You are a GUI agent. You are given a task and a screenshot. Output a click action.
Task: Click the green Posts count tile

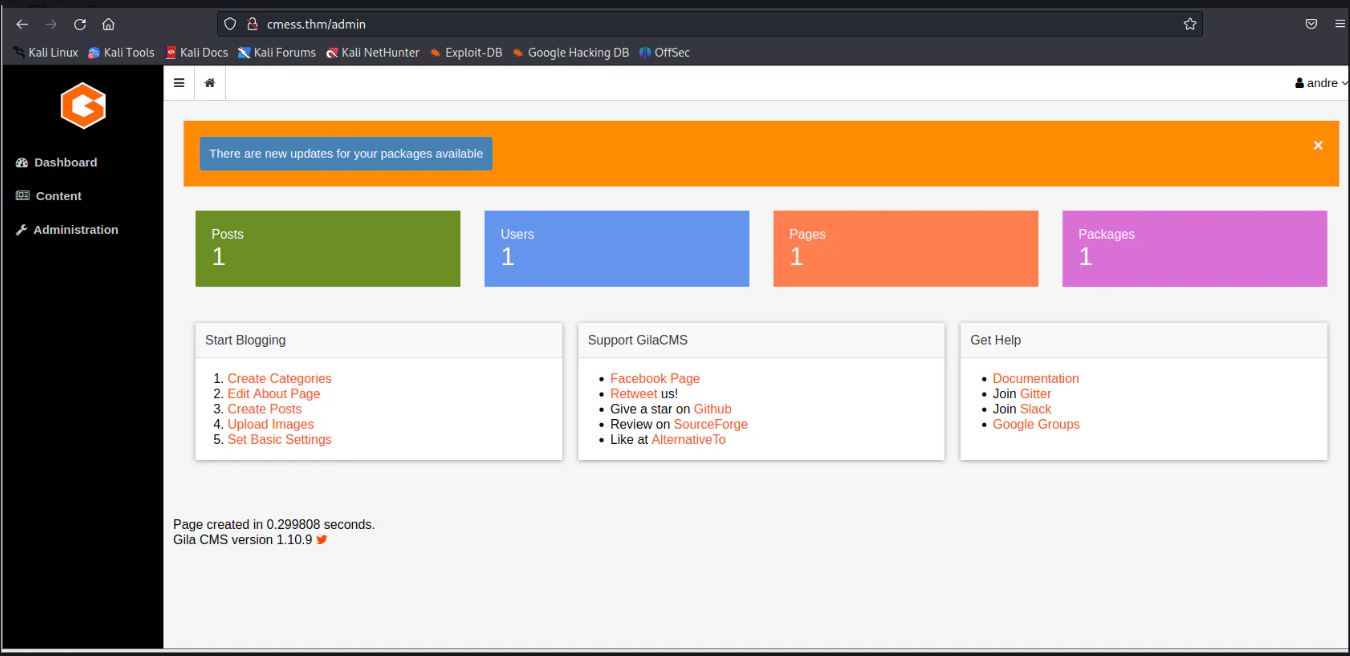click(327, 249)
